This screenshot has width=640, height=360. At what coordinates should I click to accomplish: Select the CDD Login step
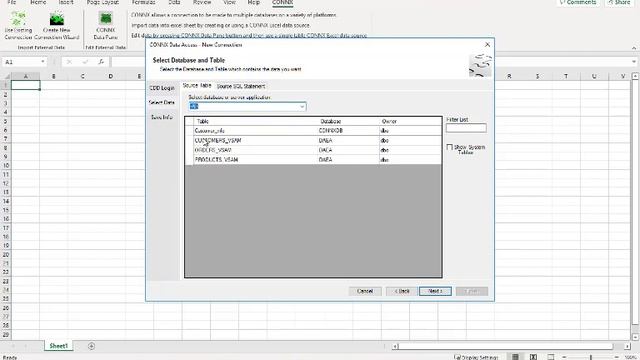(162, 88)
